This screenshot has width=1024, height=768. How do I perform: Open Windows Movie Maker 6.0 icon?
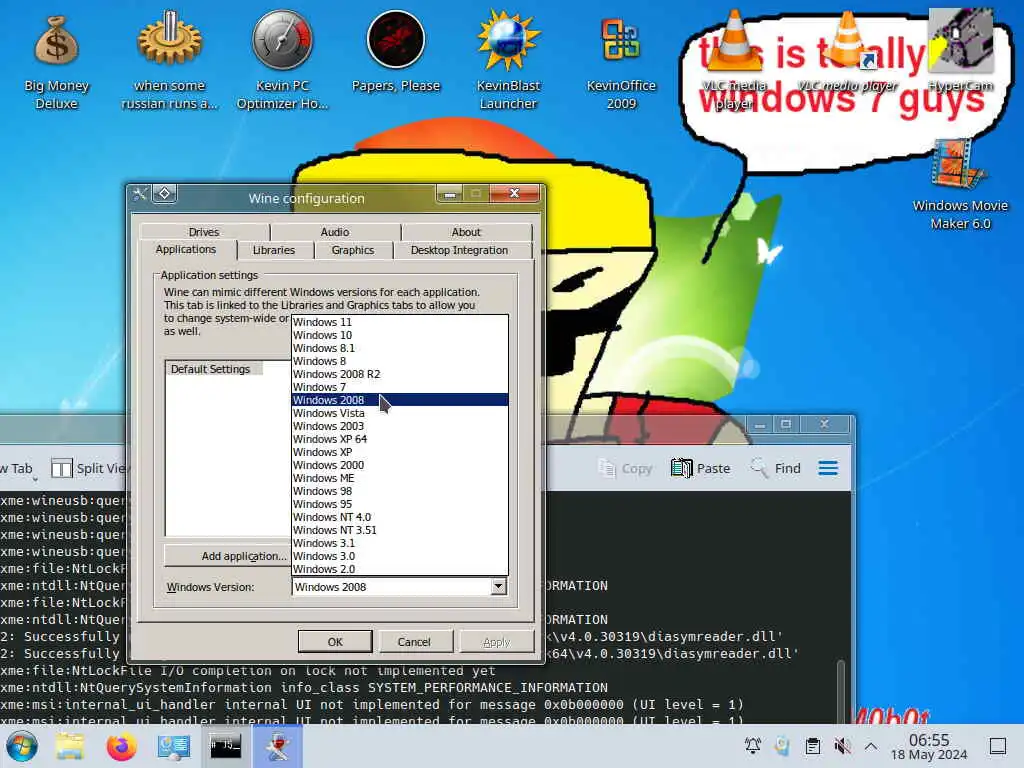[x=960, y=184]
